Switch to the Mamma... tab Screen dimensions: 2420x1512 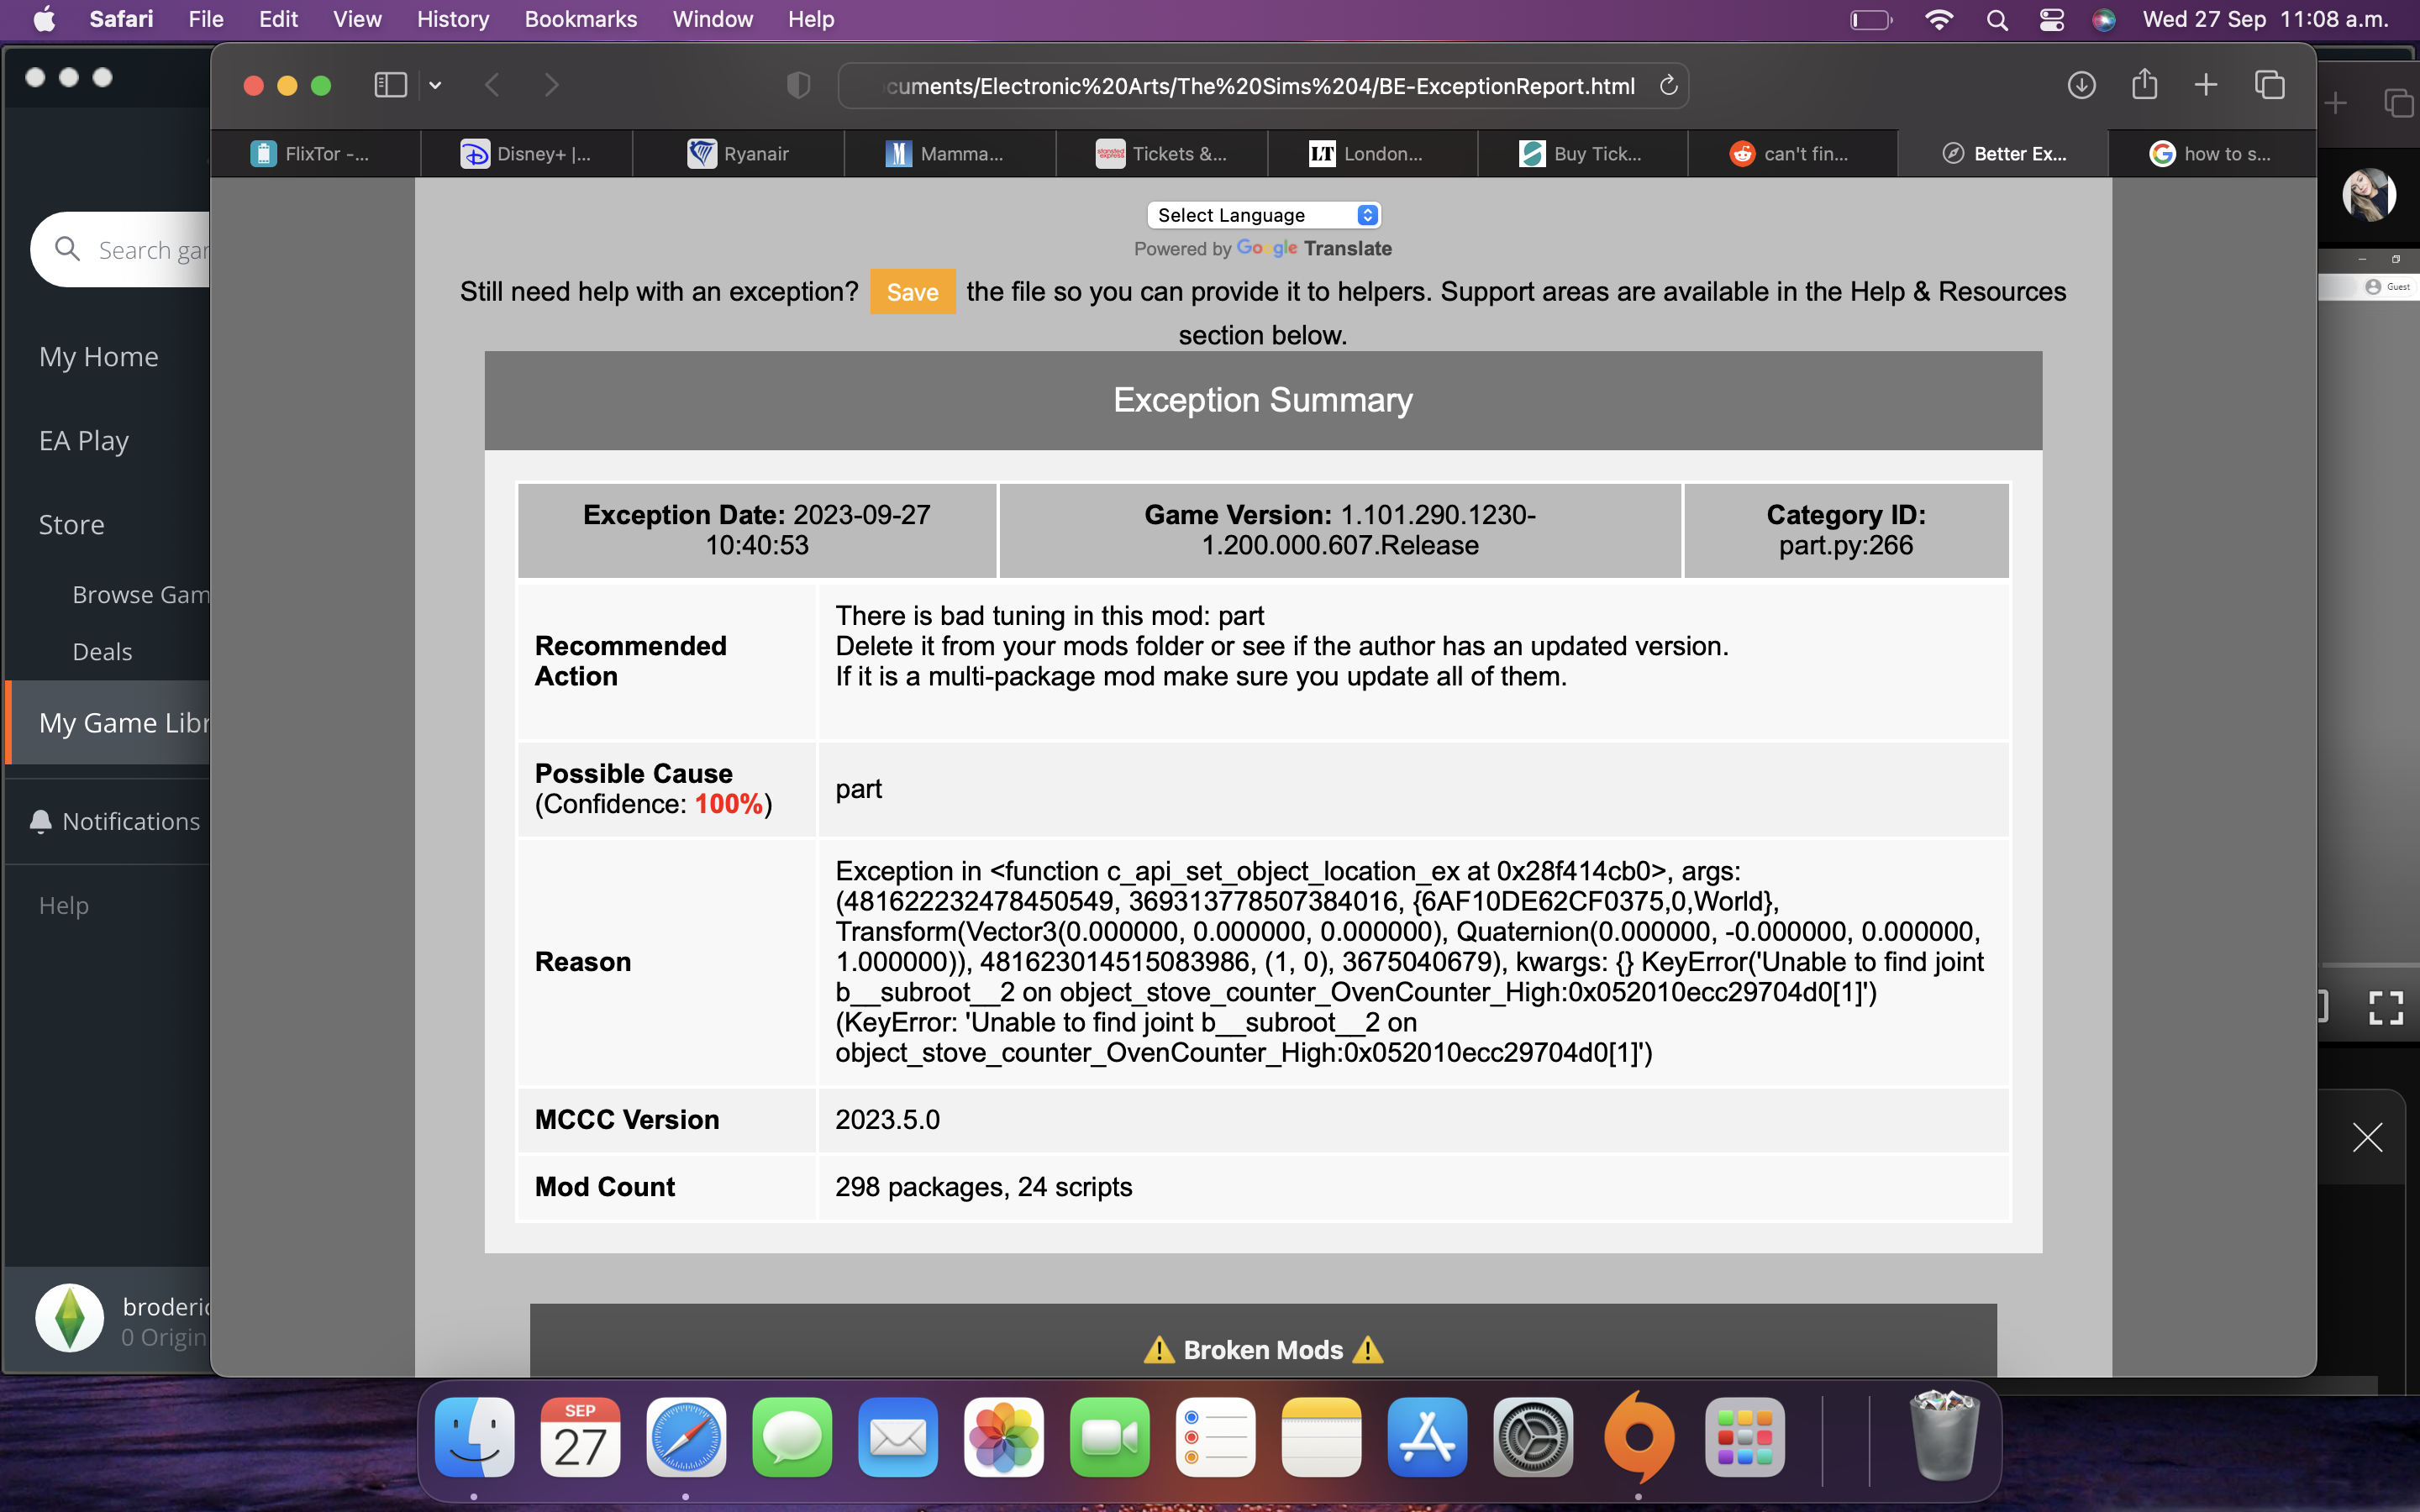pyautogui.click(x=950, y=154)
